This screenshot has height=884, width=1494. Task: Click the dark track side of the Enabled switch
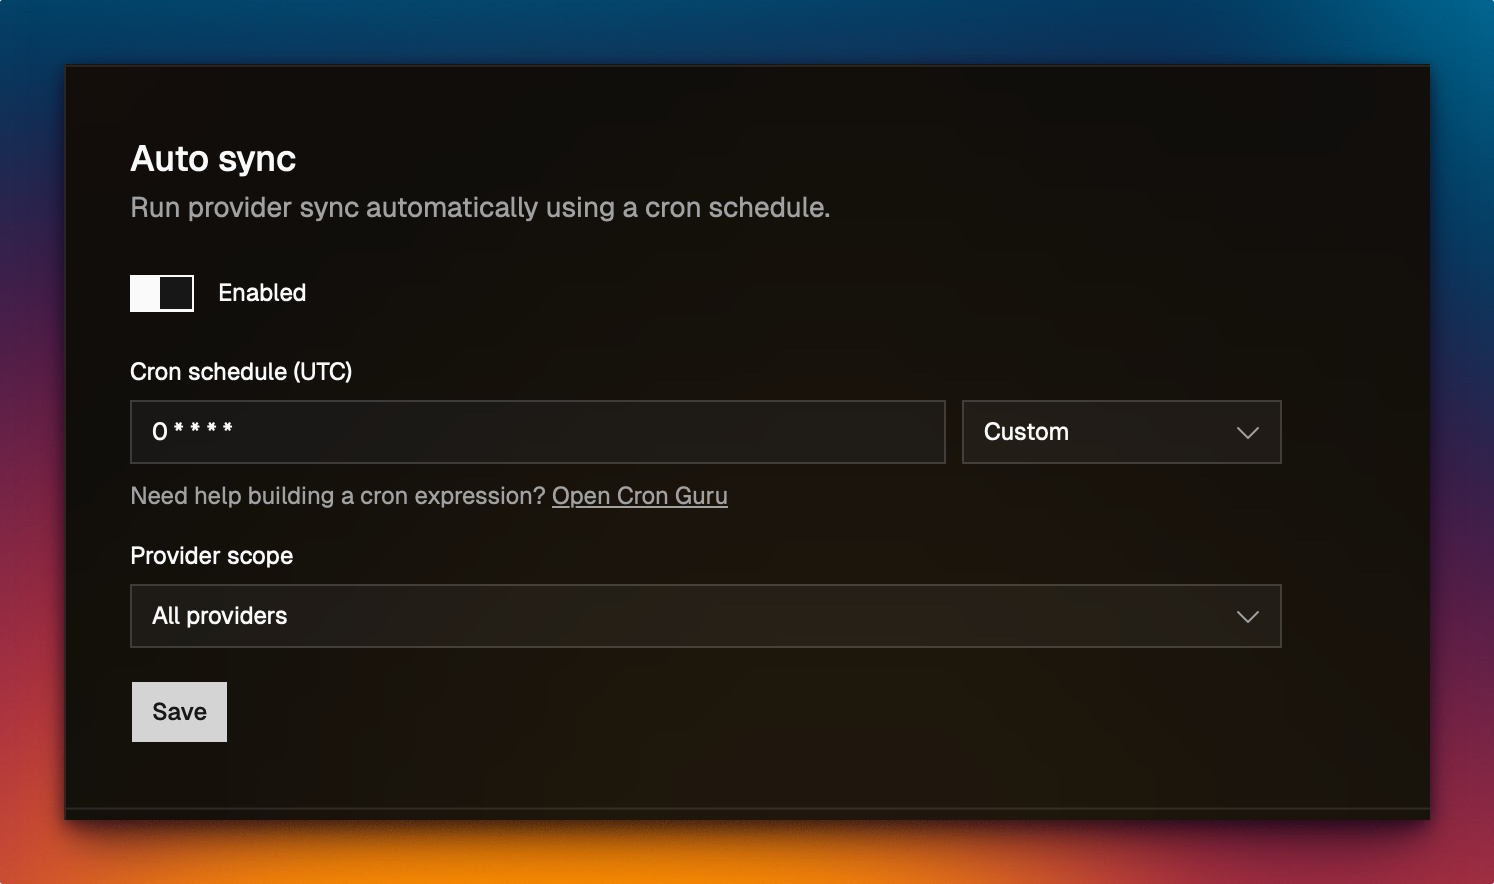177,293
